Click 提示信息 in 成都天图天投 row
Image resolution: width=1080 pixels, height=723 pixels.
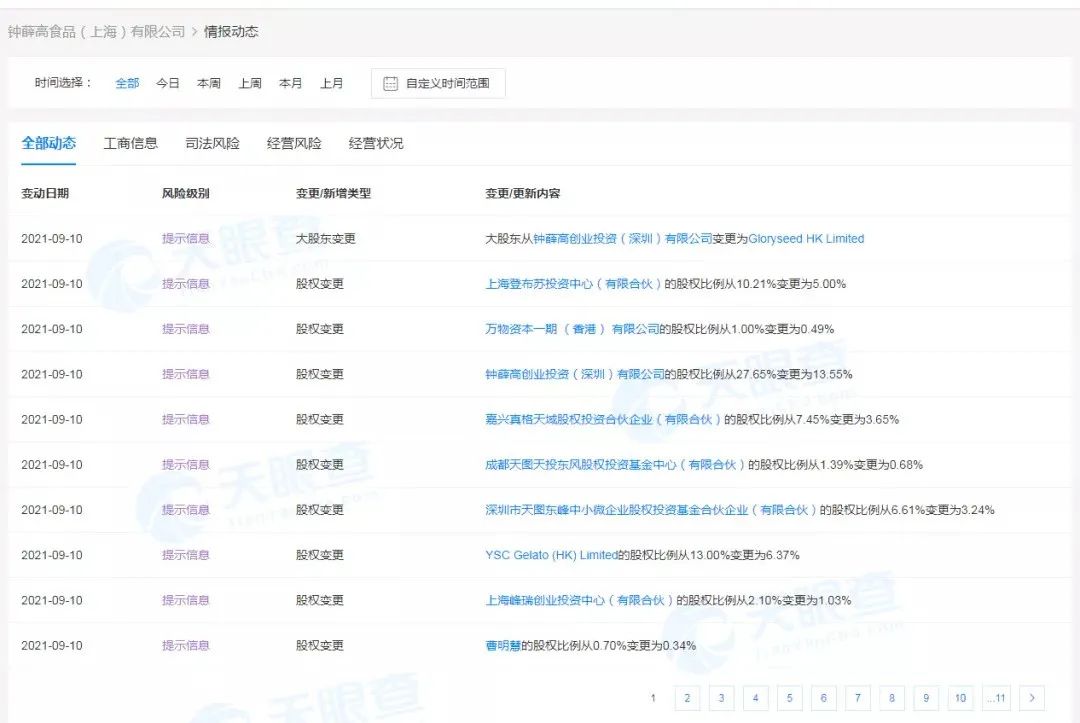pyautogui.click(x=186, y=465)
